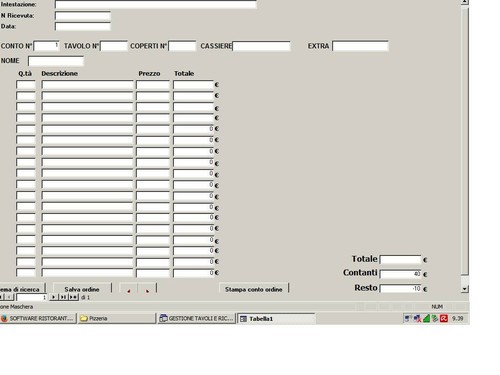Click the TAVOLO N° field
Screen dimensions: 500x375
(x=114, y=46)
